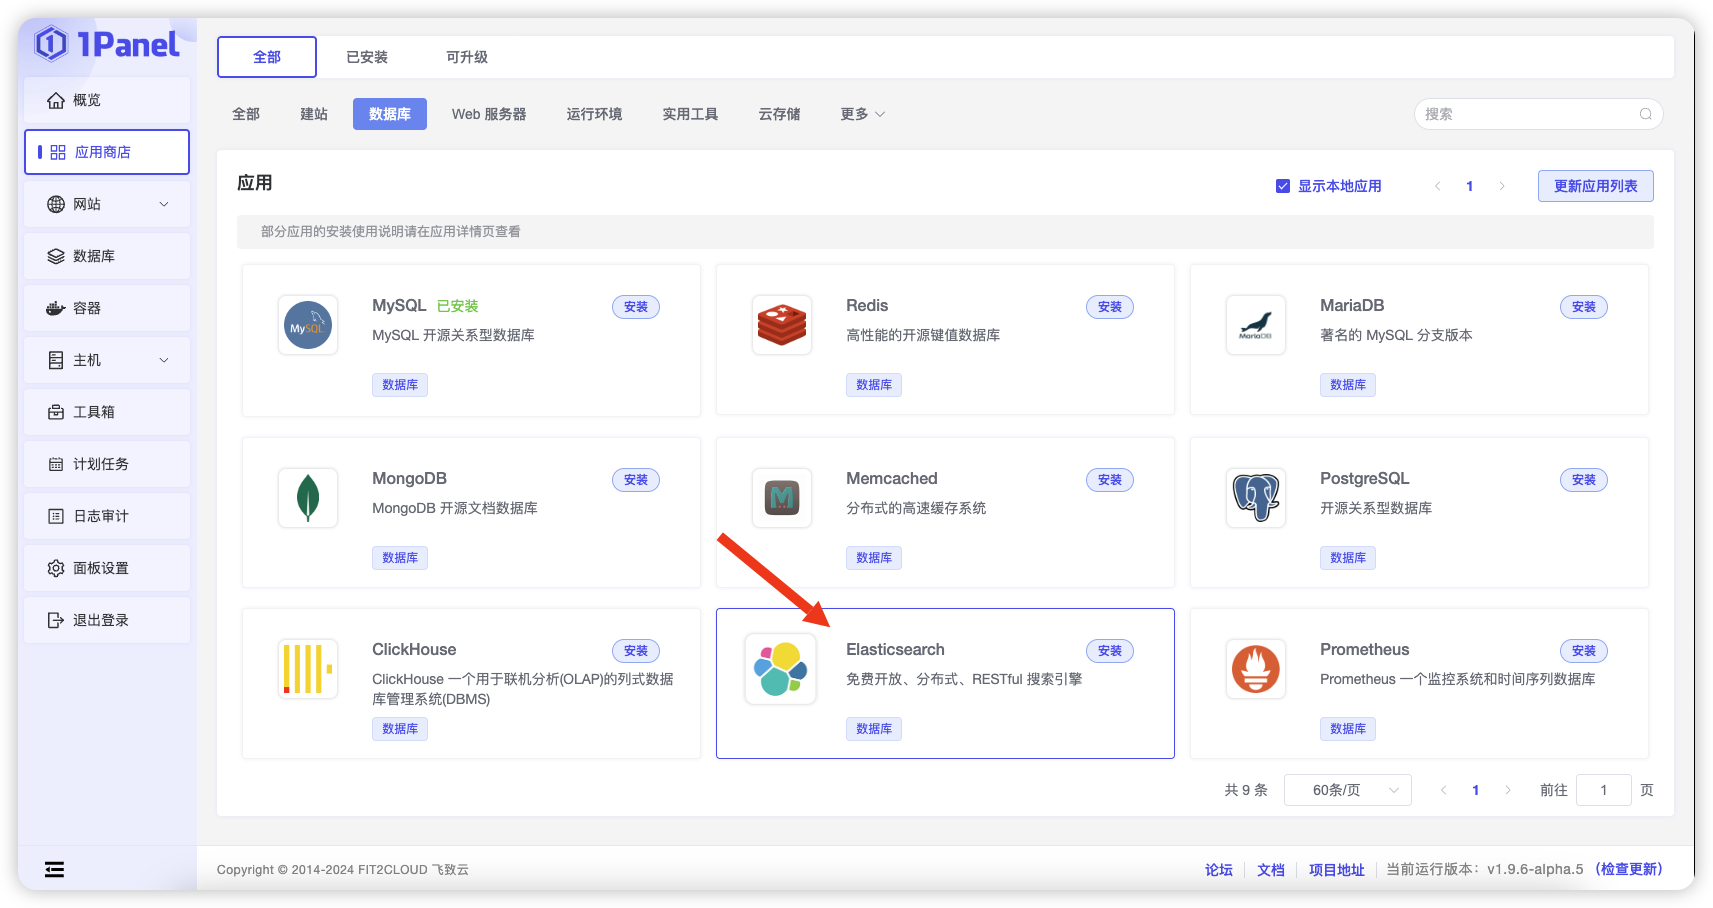Click the ClickHouse app icon
Viewport: 1713px width, 908px height.
point(308,669)
